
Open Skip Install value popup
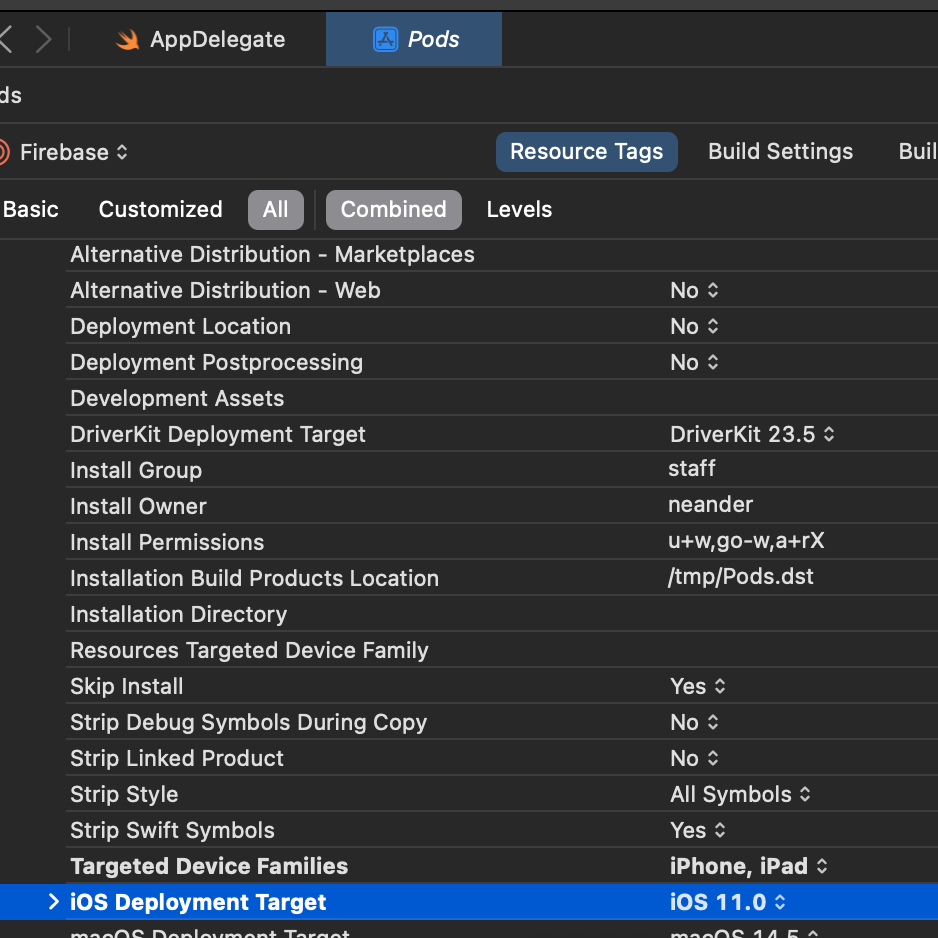coord(698,686)
